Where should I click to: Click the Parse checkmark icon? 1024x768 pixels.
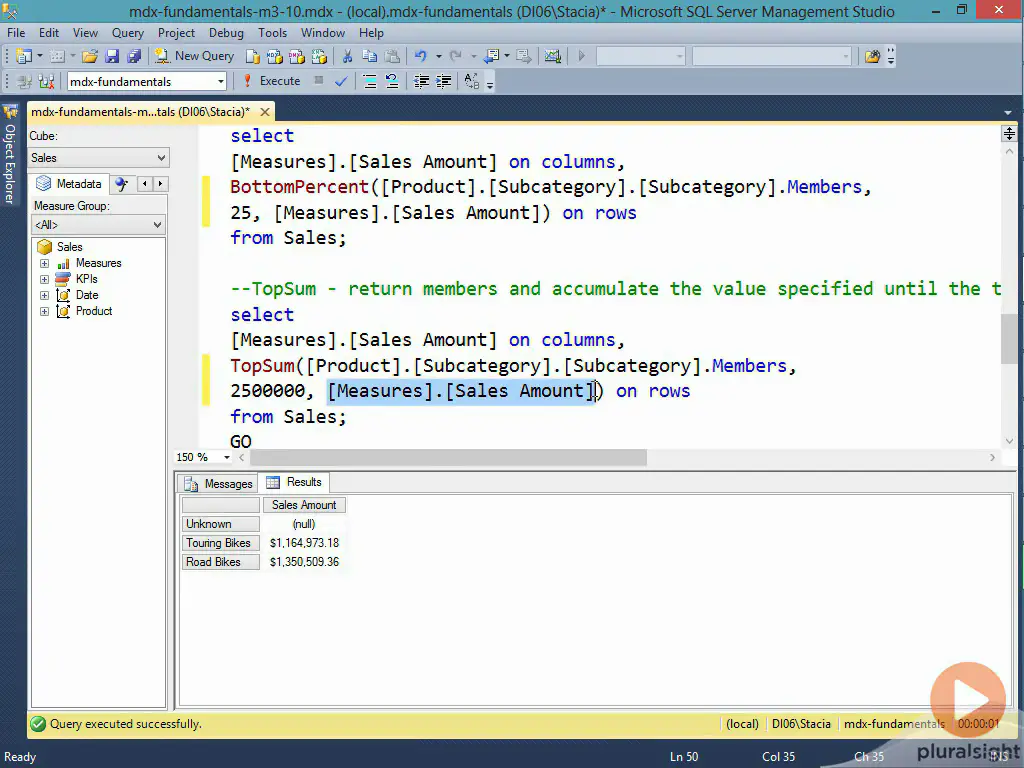pos(341,81)
